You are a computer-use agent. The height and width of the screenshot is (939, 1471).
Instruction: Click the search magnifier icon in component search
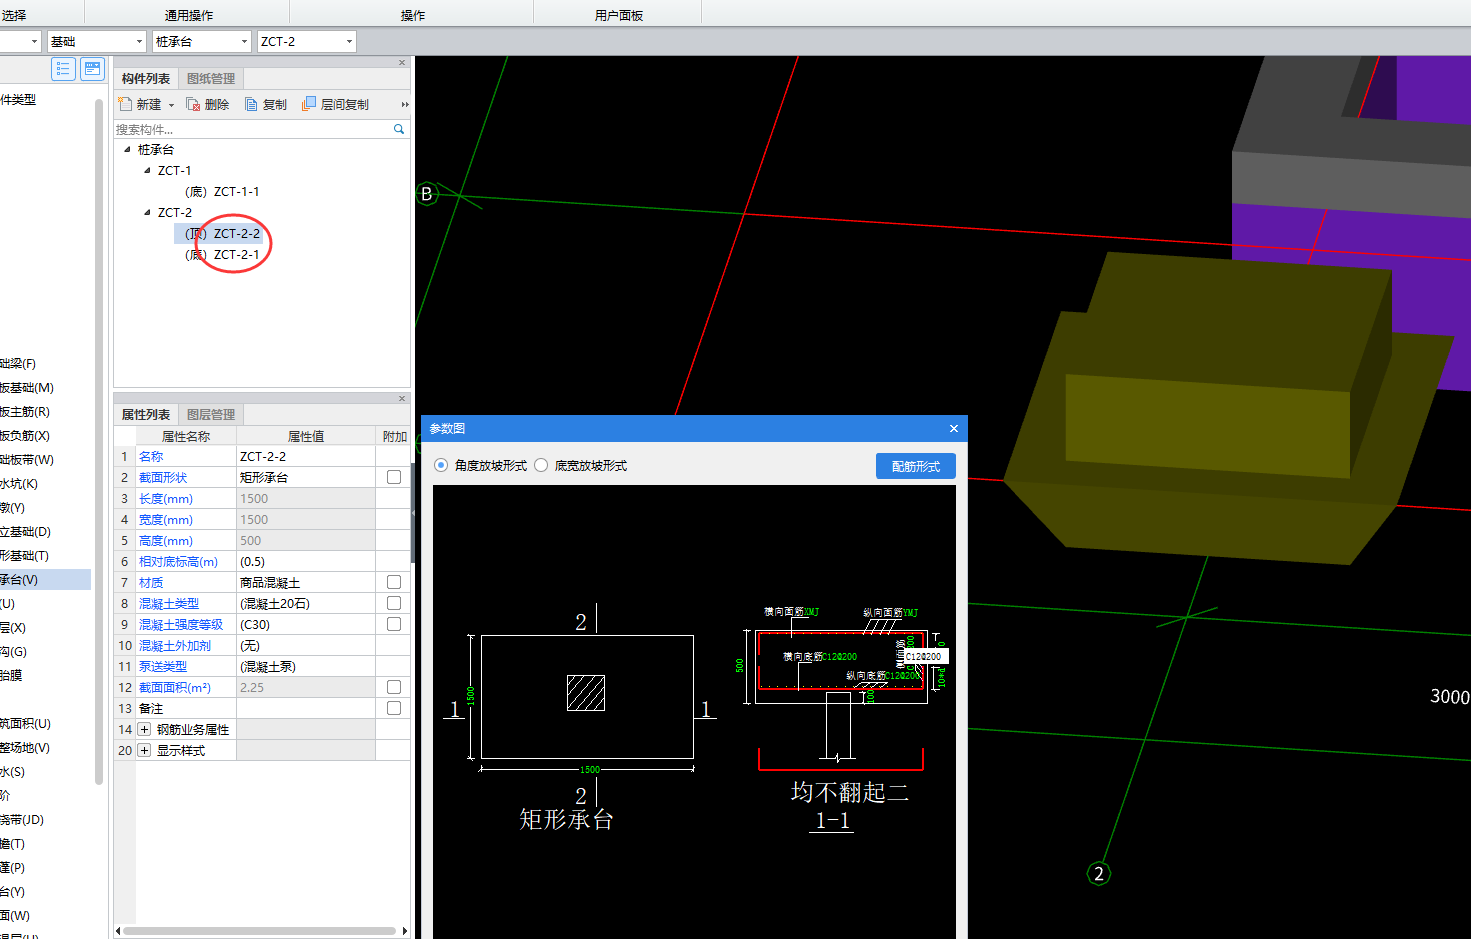tap(399, 129)
